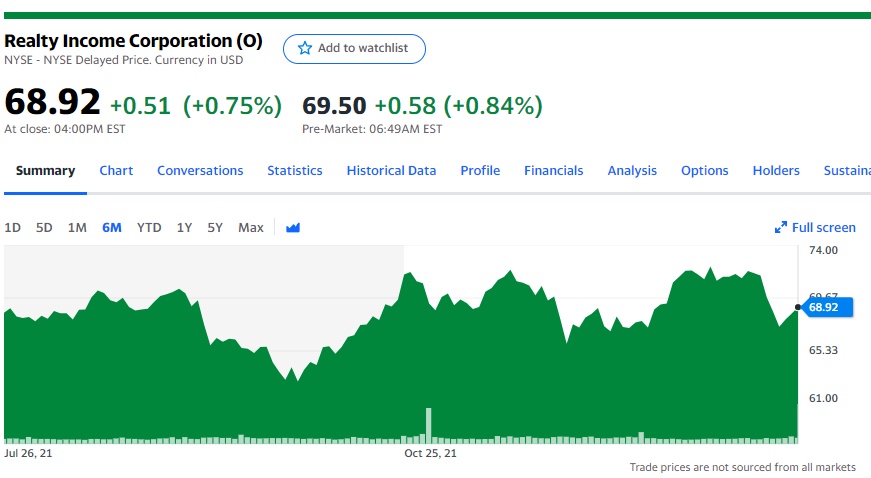Click the 68.92 current price flag on chart

click(827, 307)
